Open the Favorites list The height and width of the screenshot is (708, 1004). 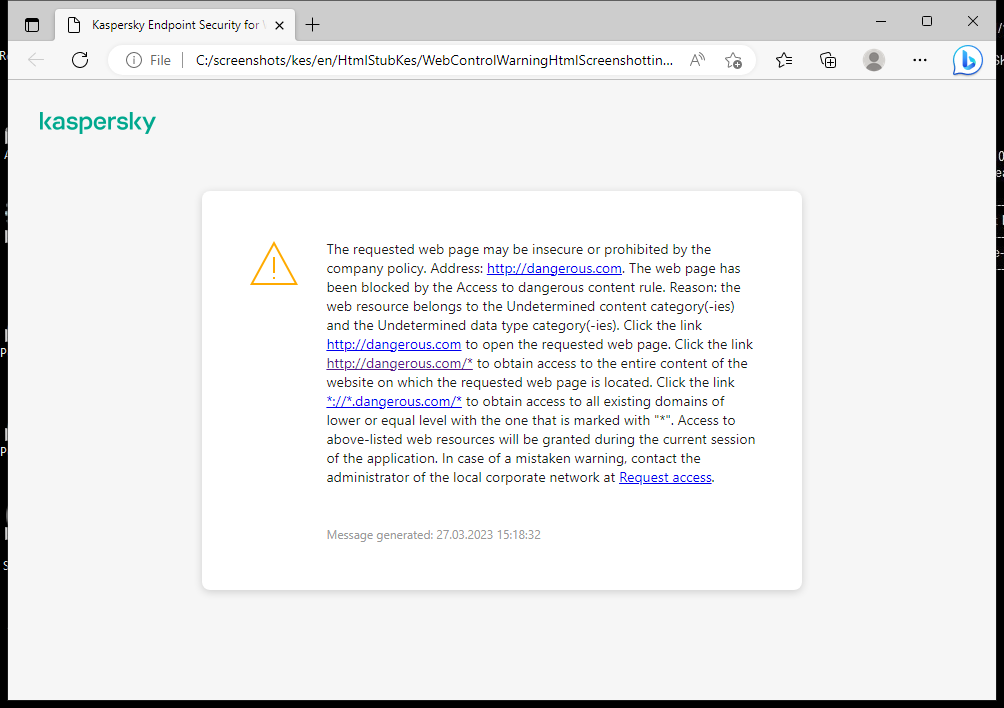pos(784,60)
